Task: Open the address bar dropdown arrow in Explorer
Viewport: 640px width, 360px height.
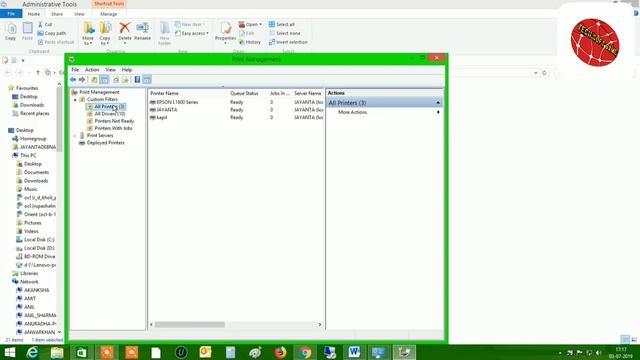Action: [x=536, y=73]
